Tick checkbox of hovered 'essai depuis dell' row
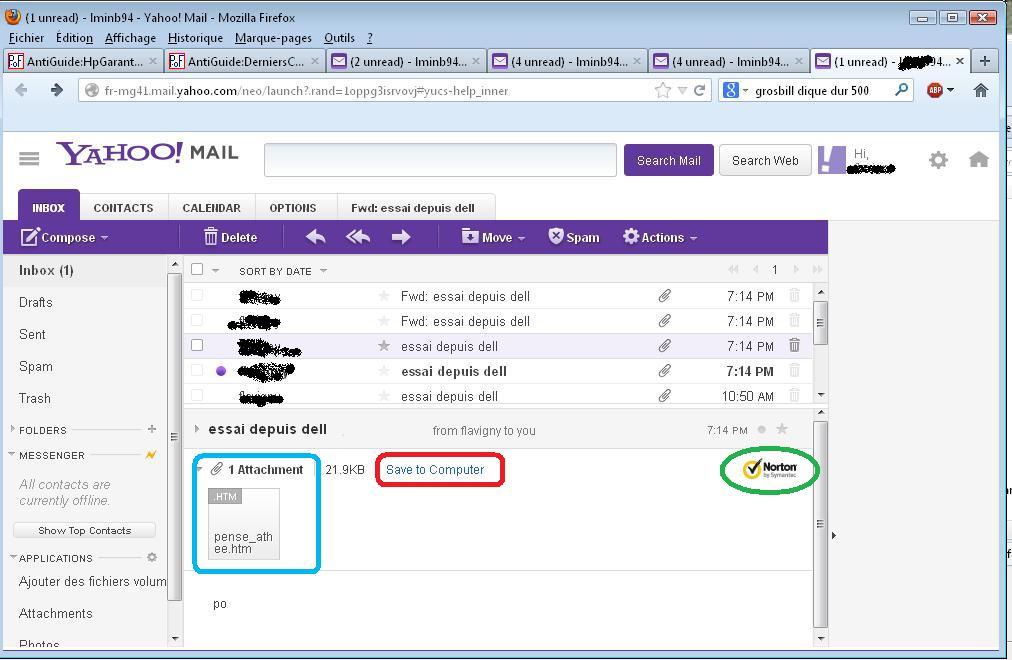1012x660 pixels. [x=197, y=345]
